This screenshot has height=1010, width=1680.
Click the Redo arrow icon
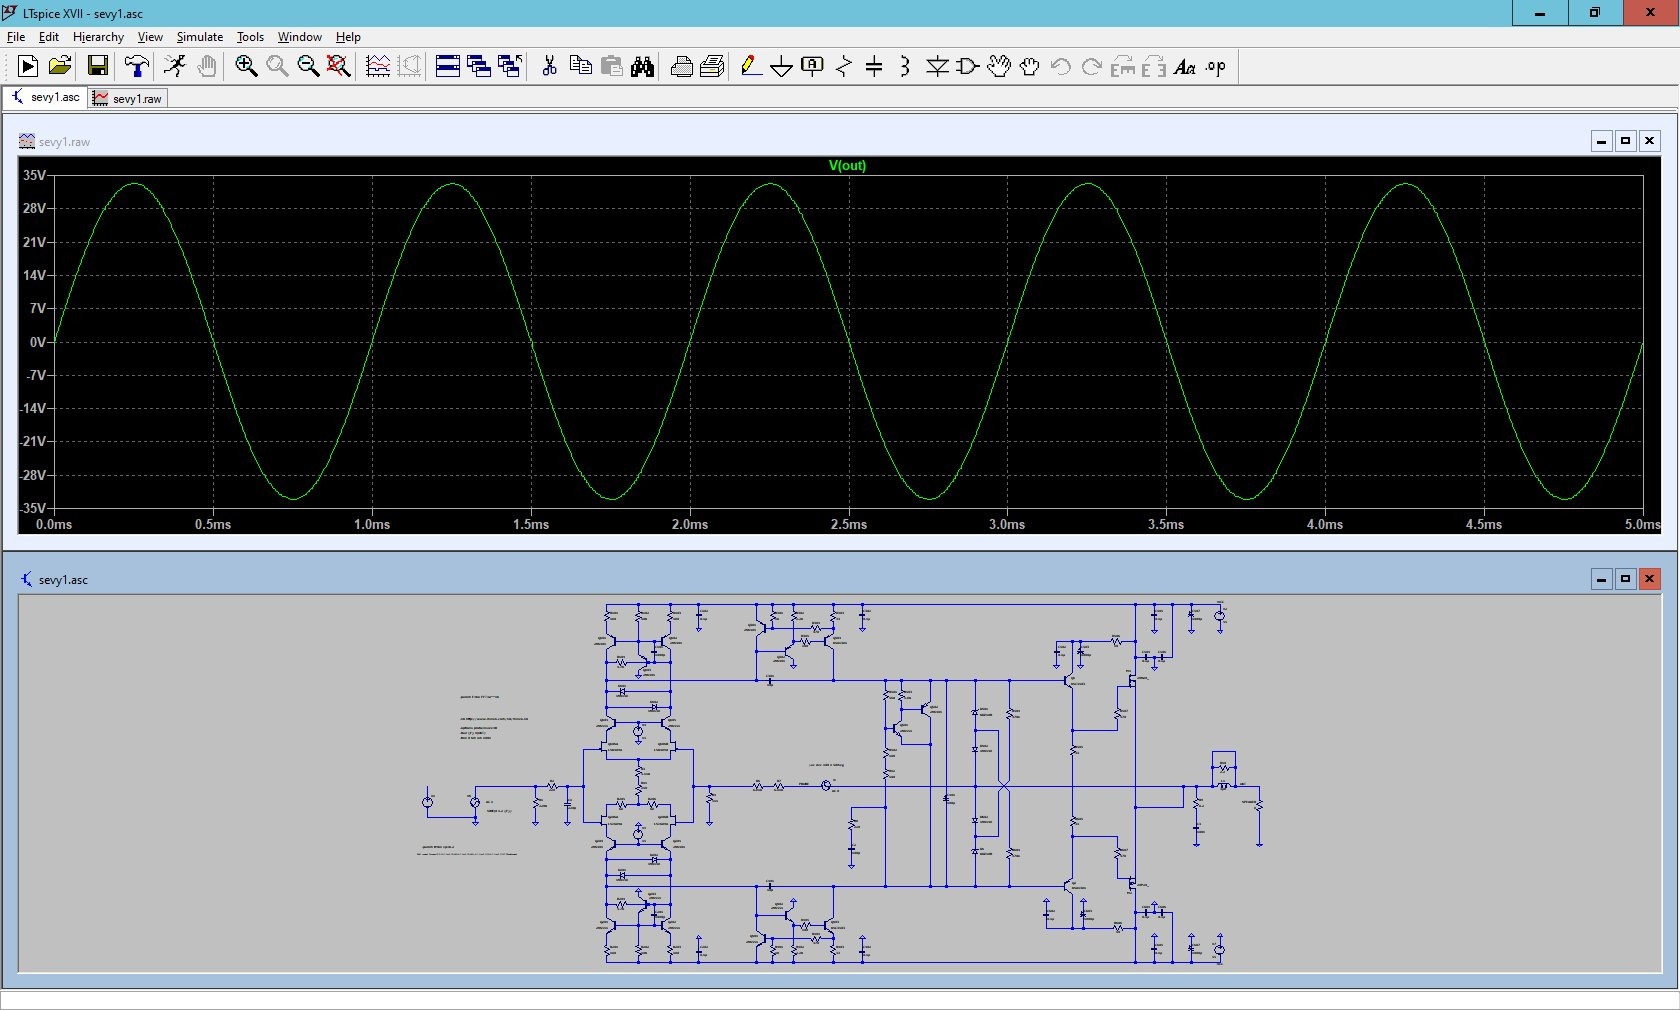(1092, 66)
